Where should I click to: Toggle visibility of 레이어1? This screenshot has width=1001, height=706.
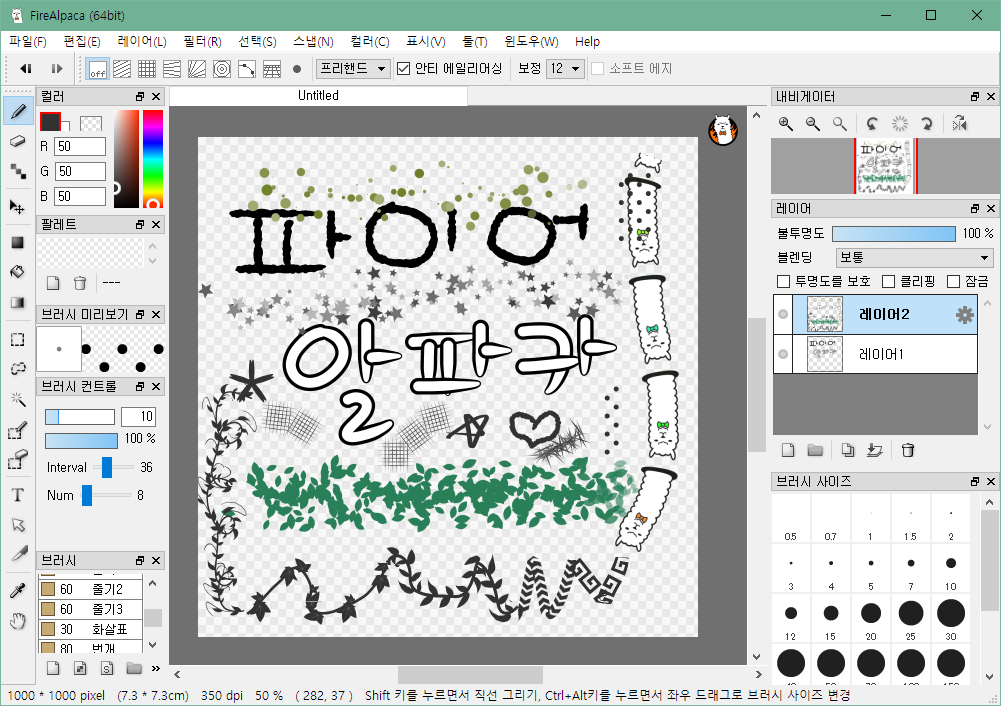(783, 354)
